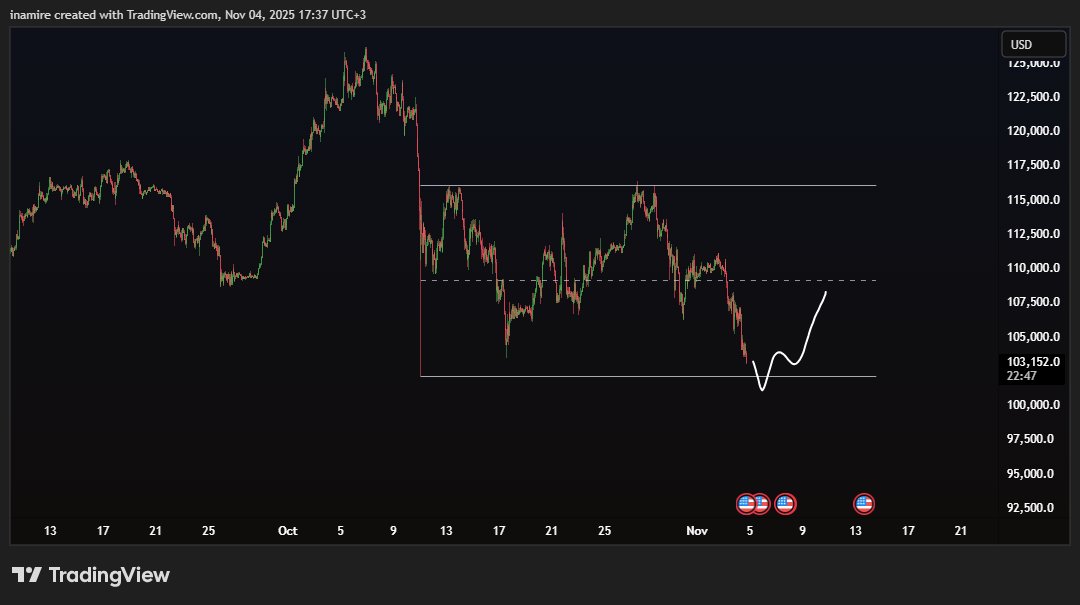The height and width of the screenshot is (605, 1080).
Task: Click the Oct label on the time axis
Action: (x=288, y=531)
